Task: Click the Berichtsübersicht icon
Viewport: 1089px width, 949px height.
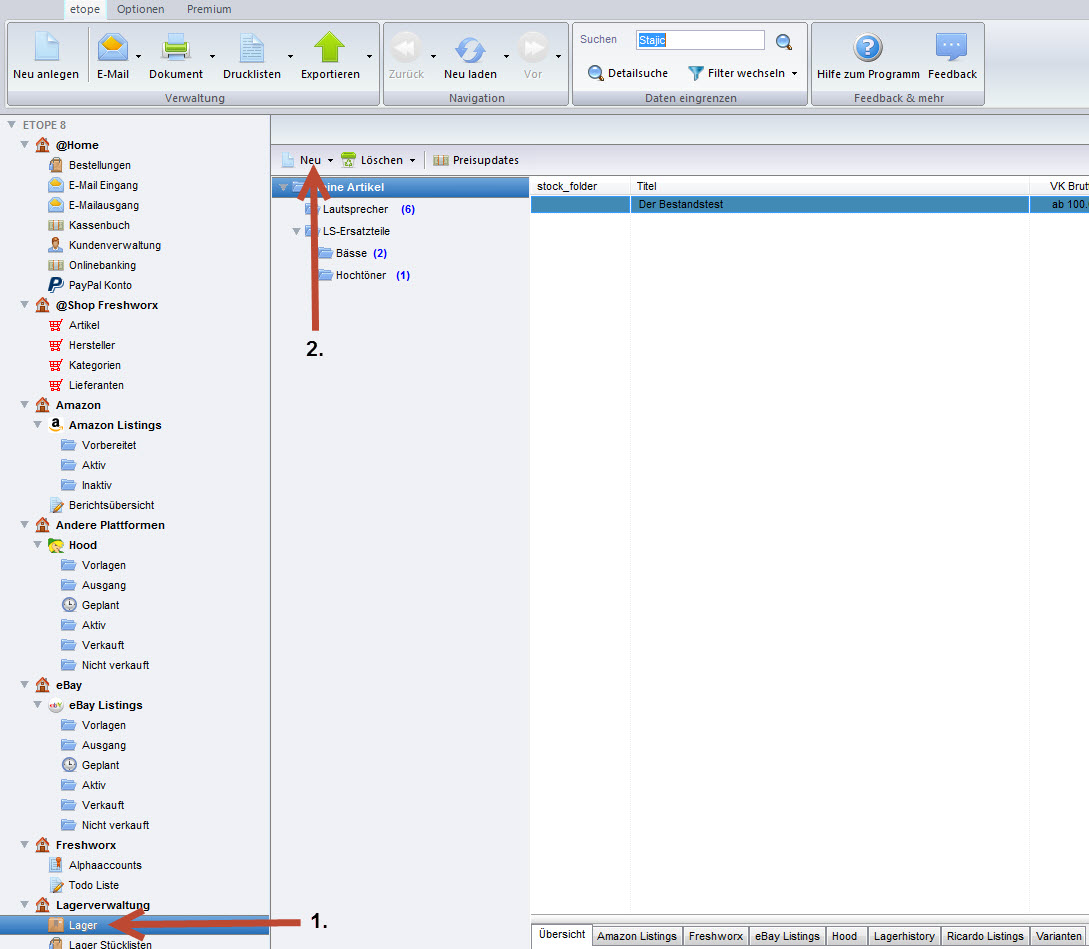Action: [56, 505]
